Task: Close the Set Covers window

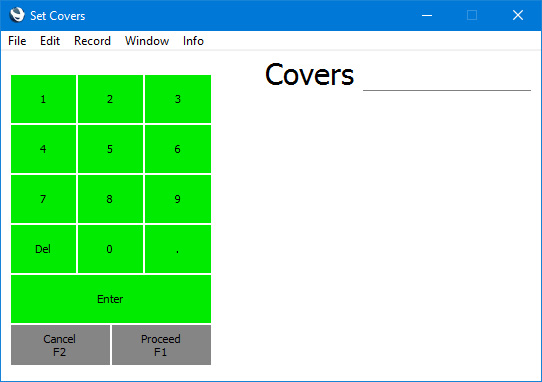Action: click(518, 15)
